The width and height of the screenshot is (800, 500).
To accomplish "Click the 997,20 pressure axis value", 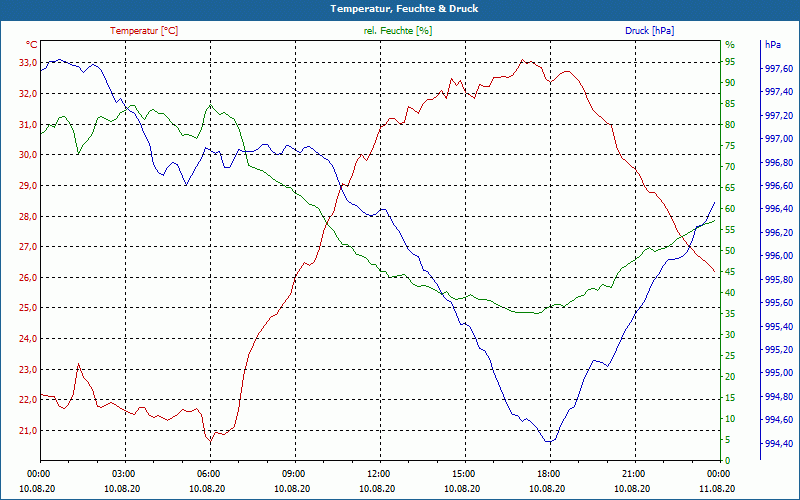I will (780, 115).
